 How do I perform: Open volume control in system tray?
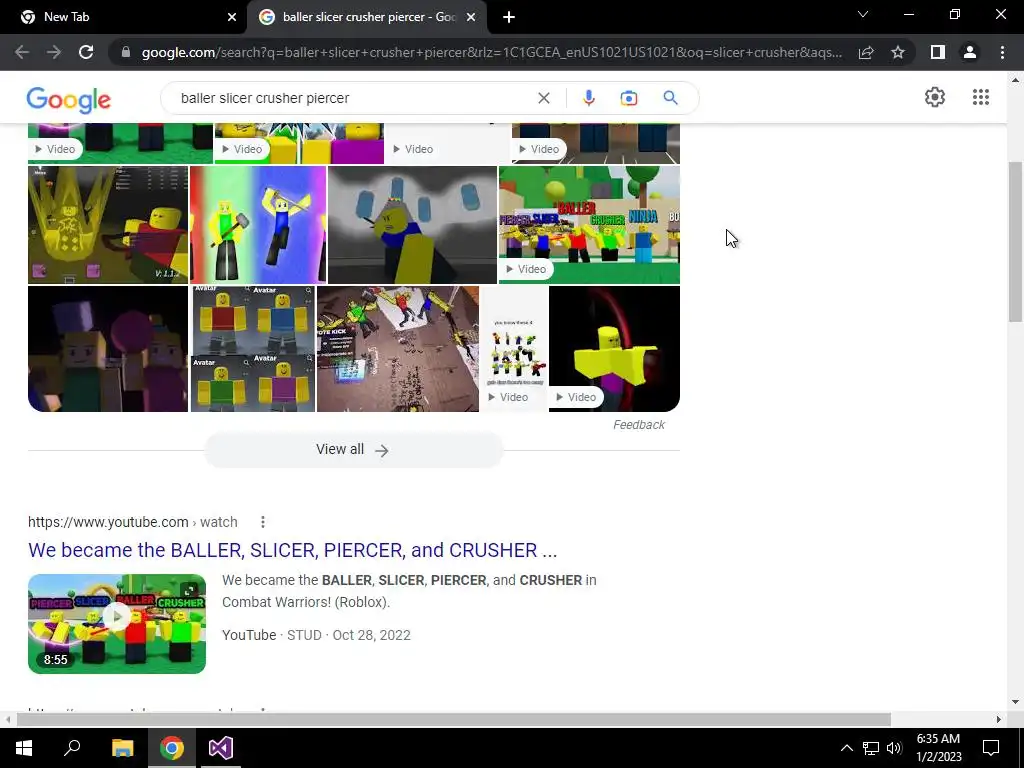click(x=894, y=748)
